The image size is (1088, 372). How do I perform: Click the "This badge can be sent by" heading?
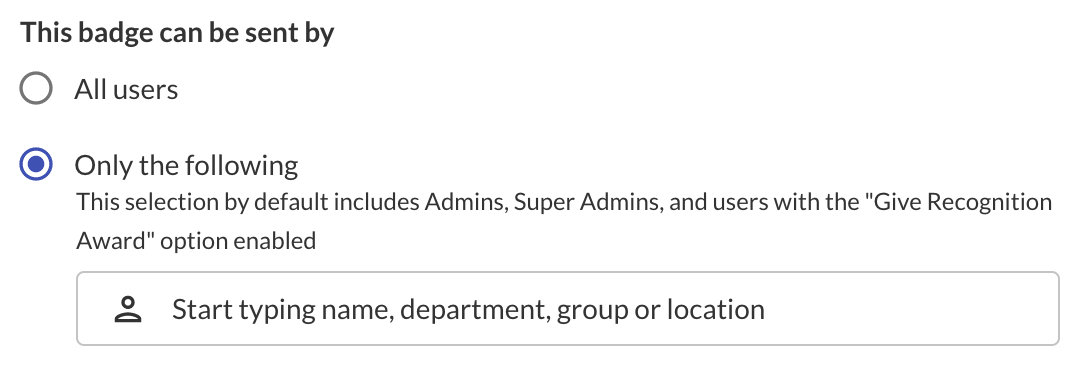tap(178, 33)
